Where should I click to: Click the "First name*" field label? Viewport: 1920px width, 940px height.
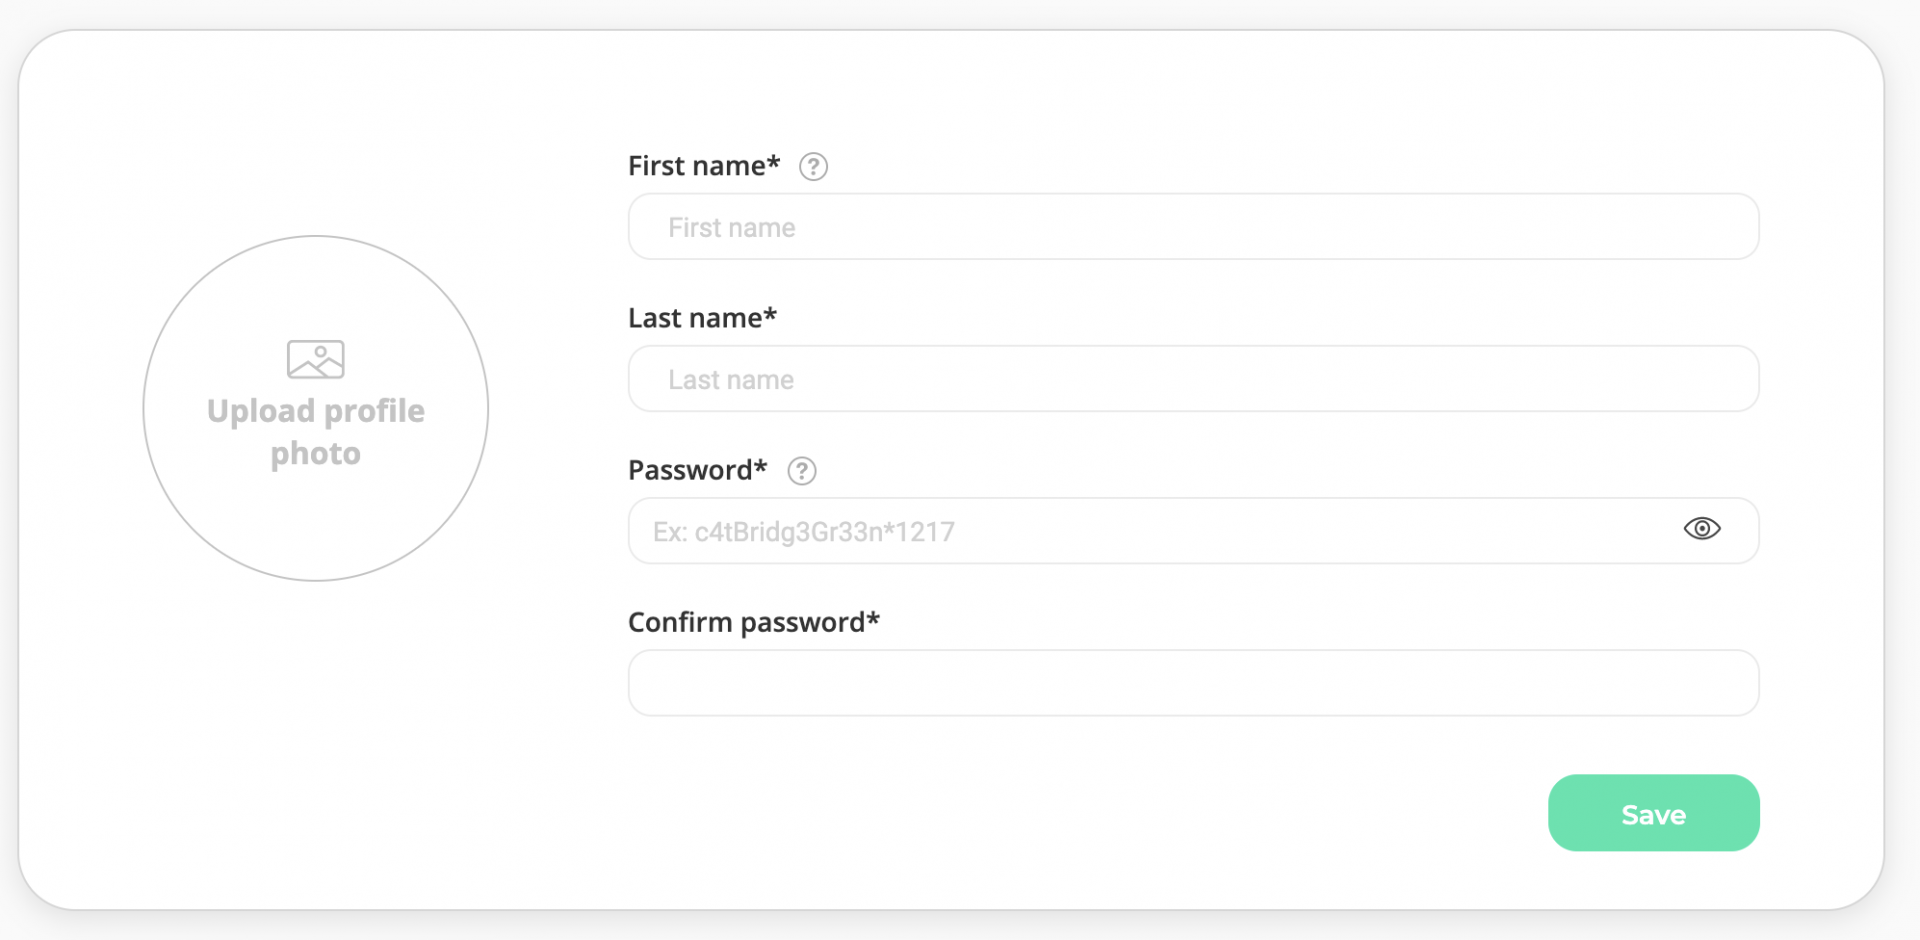tap(703, 166)
